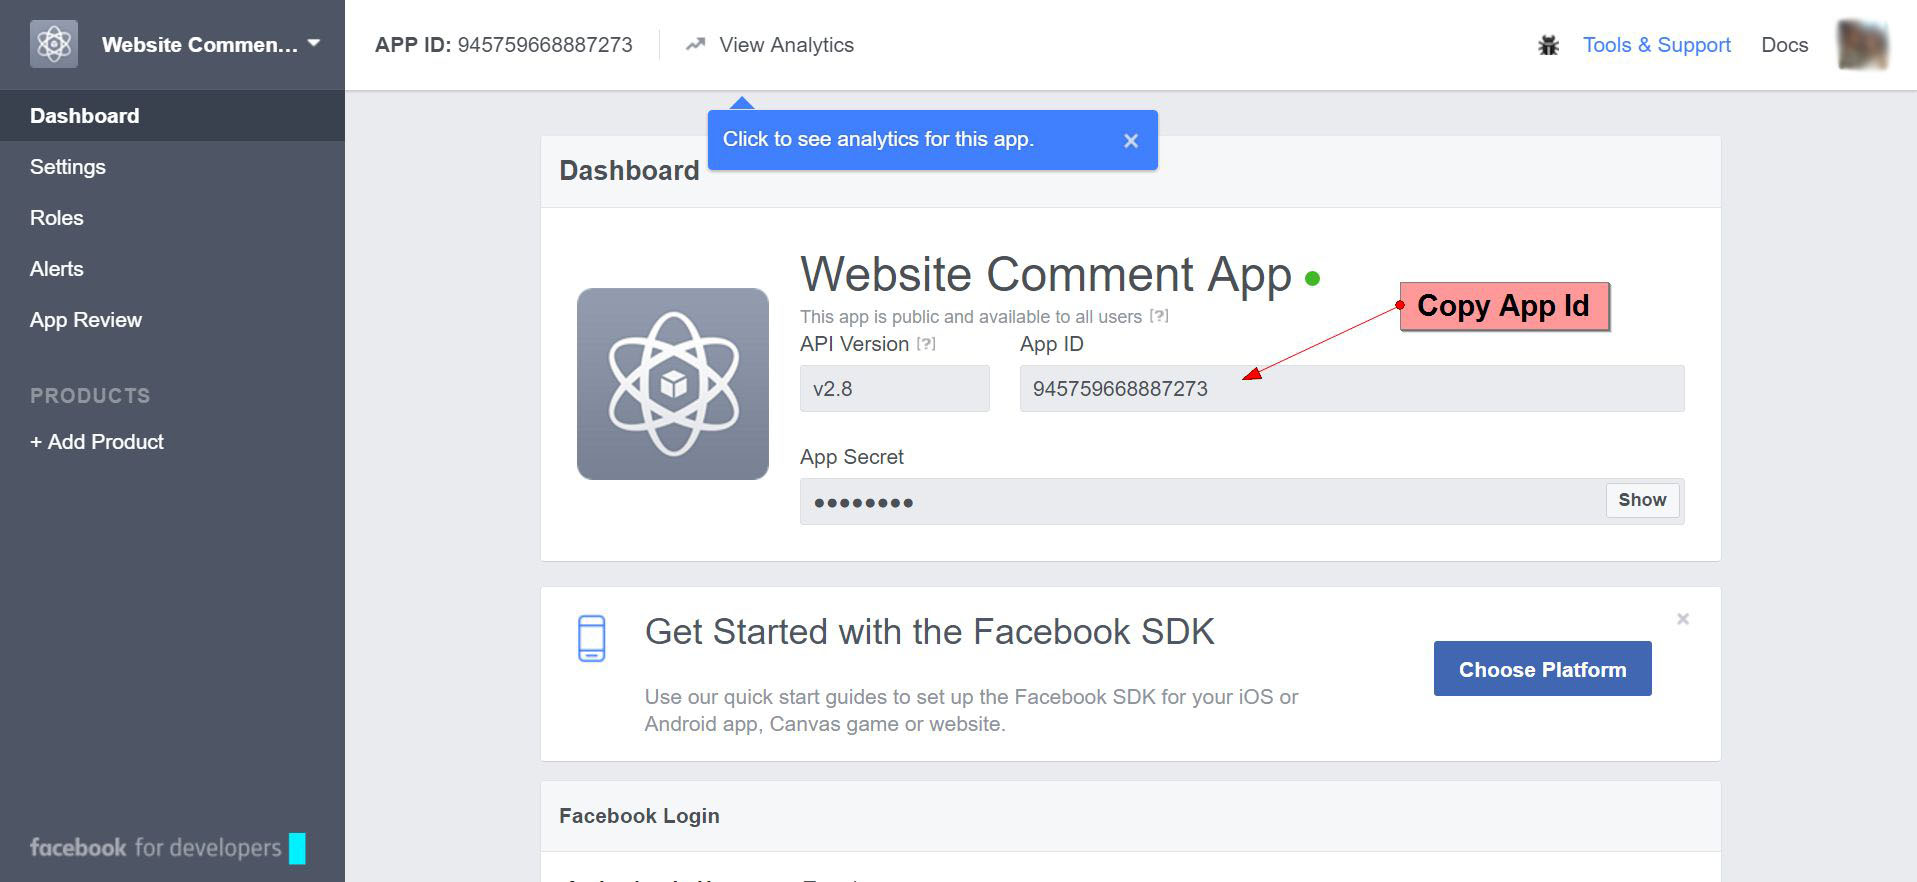Viewport: 1917px width, 882px height.
Task: Click Choose Platform button
Action: coord(1542,669)
